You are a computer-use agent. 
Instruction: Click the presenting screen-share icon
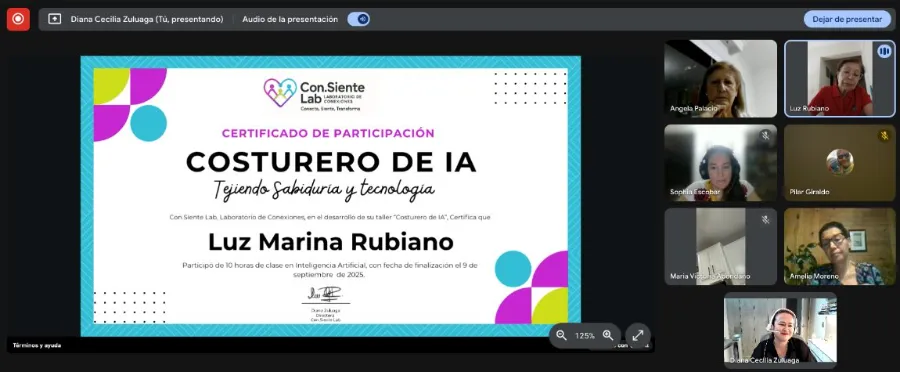55,19
